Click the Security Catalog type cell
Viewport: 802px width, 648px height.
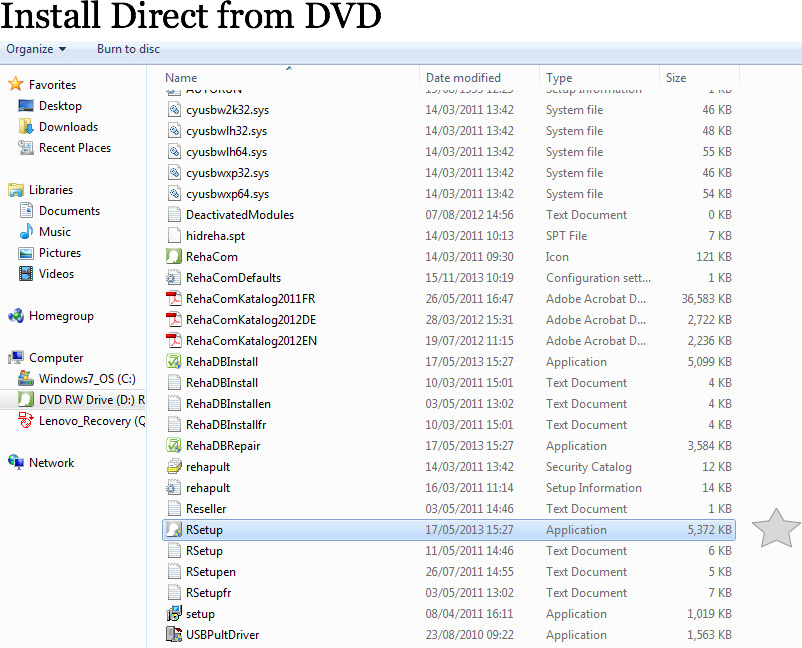pos(588,467)
